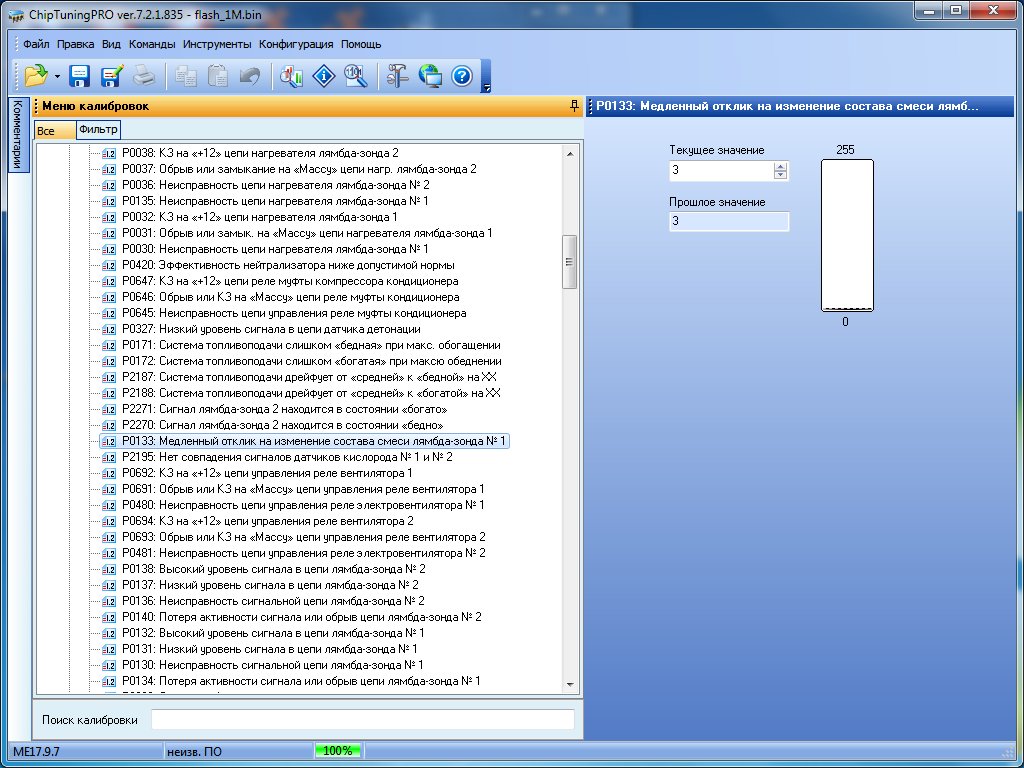
Task: Switch to the Фильтр tab
Action: (x=98, y=130)
